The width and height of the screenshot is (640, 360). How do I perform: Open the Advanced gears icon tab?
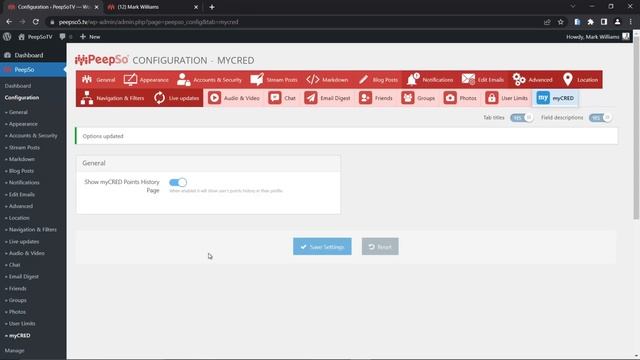pyautogui.click(x=519, y=80)
